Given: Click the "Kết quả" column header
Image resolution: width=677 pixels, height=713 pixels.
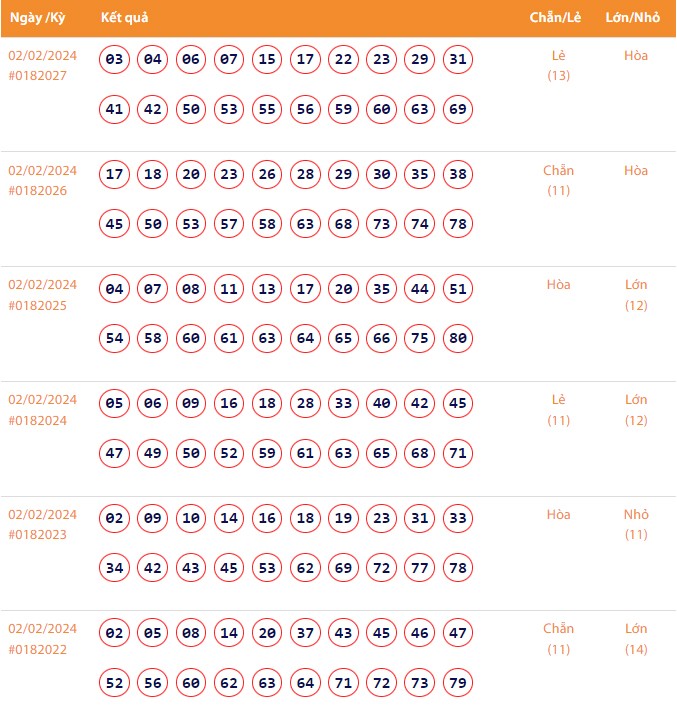Looking at the screenshot, I should tap(125, 18).
